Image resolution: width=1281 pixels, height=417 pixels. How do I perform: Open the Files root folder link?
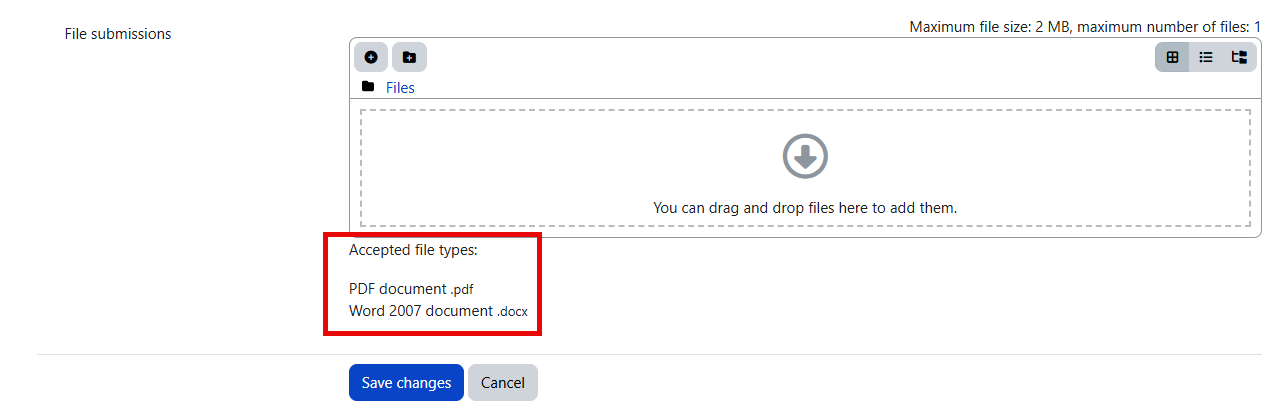tap(400, 88)
